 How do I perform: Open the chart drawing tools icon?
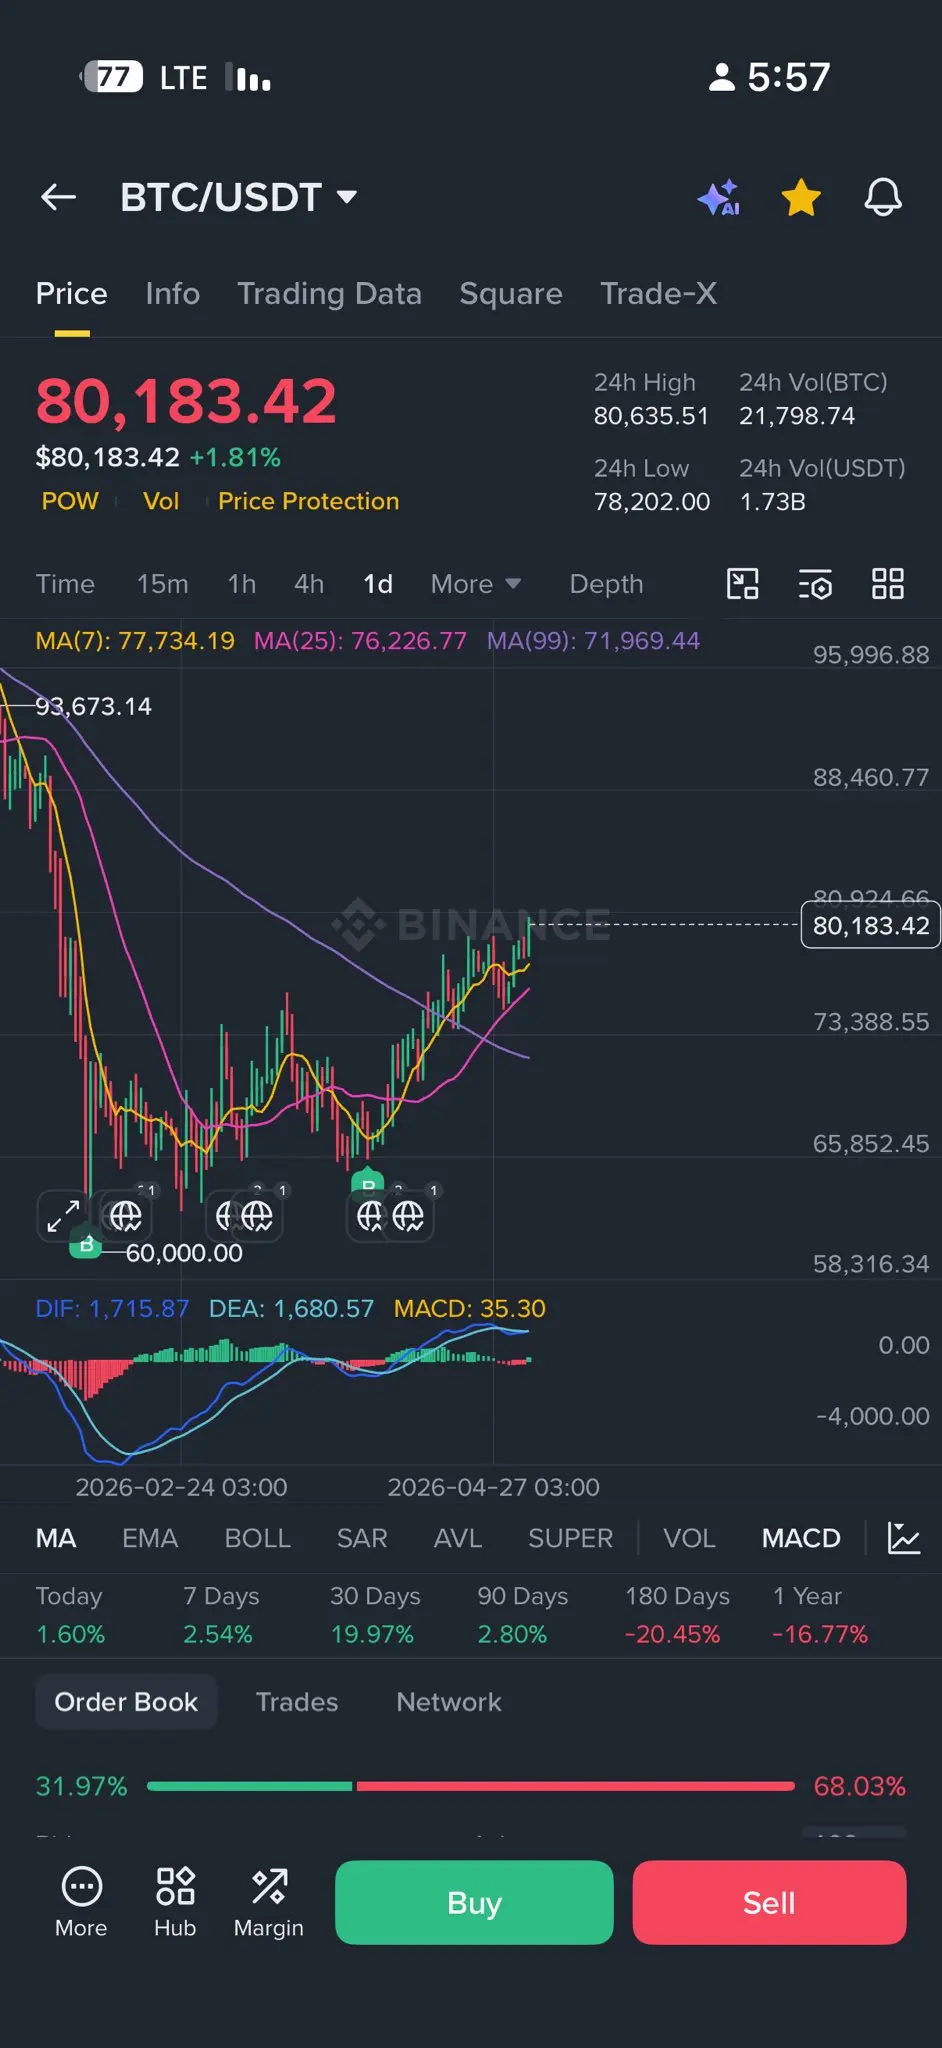tap(742, 584)
